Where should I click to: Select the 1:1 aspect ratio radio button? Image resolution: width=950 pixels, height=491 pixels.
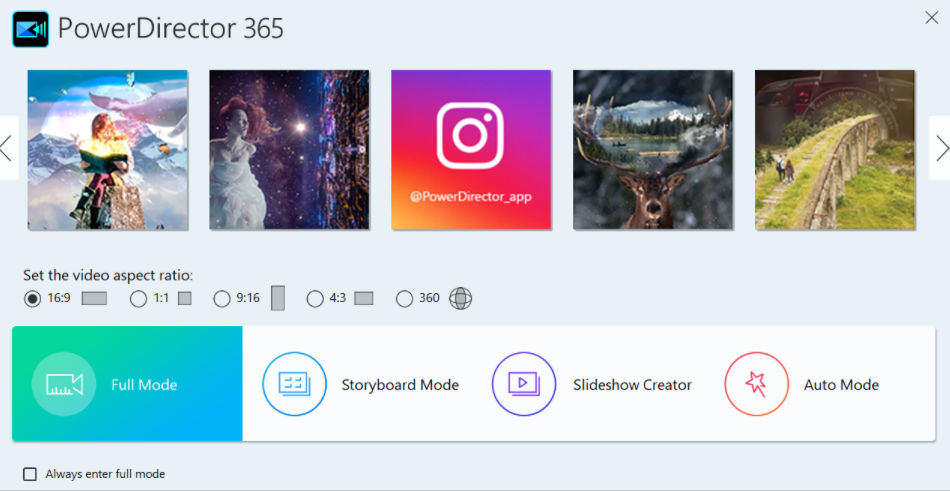[x=138, y=298]
